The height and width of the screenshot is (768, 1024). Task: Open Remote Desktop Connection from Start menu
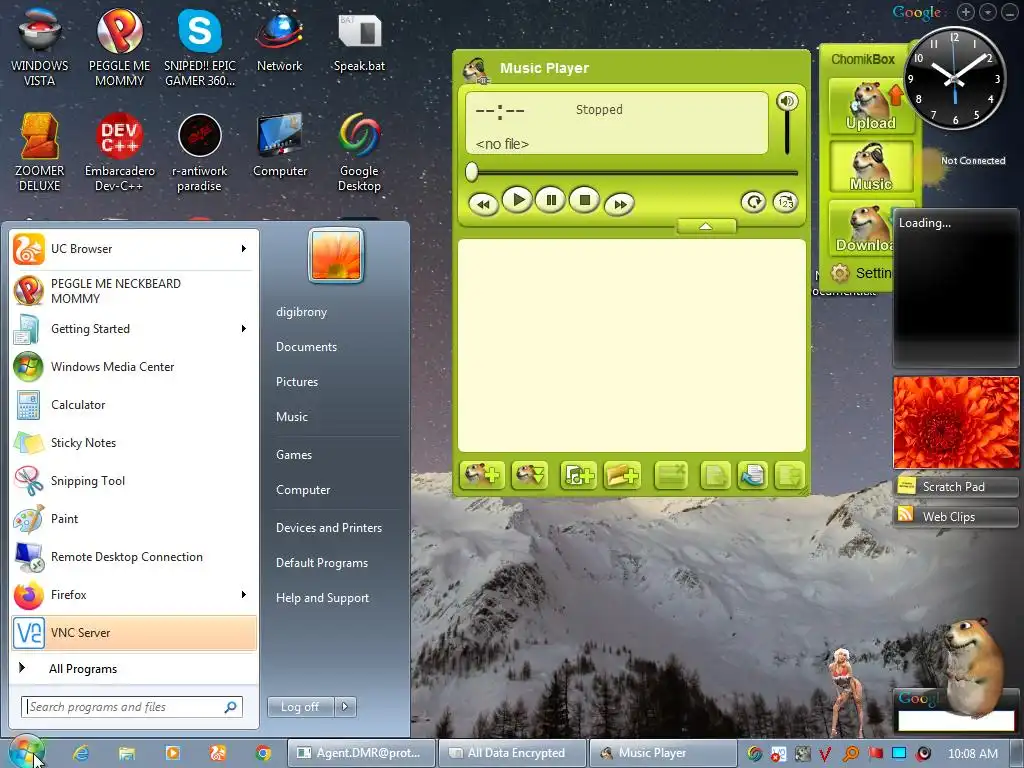coord(134,556)
